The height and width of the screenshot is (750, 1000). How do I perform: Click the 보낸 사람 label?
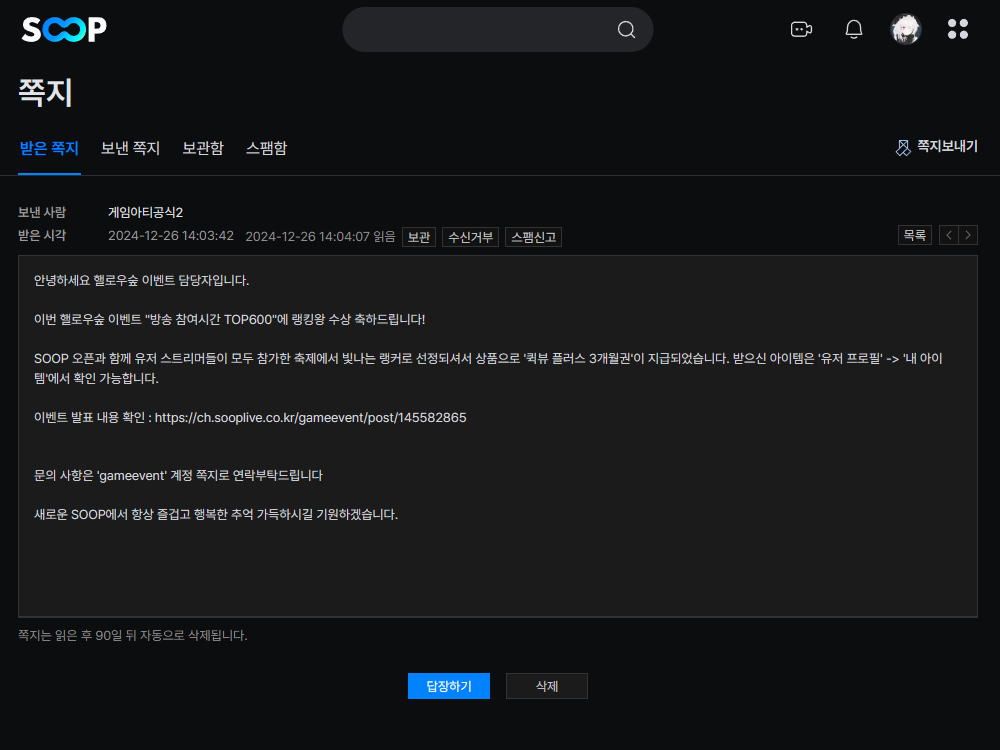[42, 212]
